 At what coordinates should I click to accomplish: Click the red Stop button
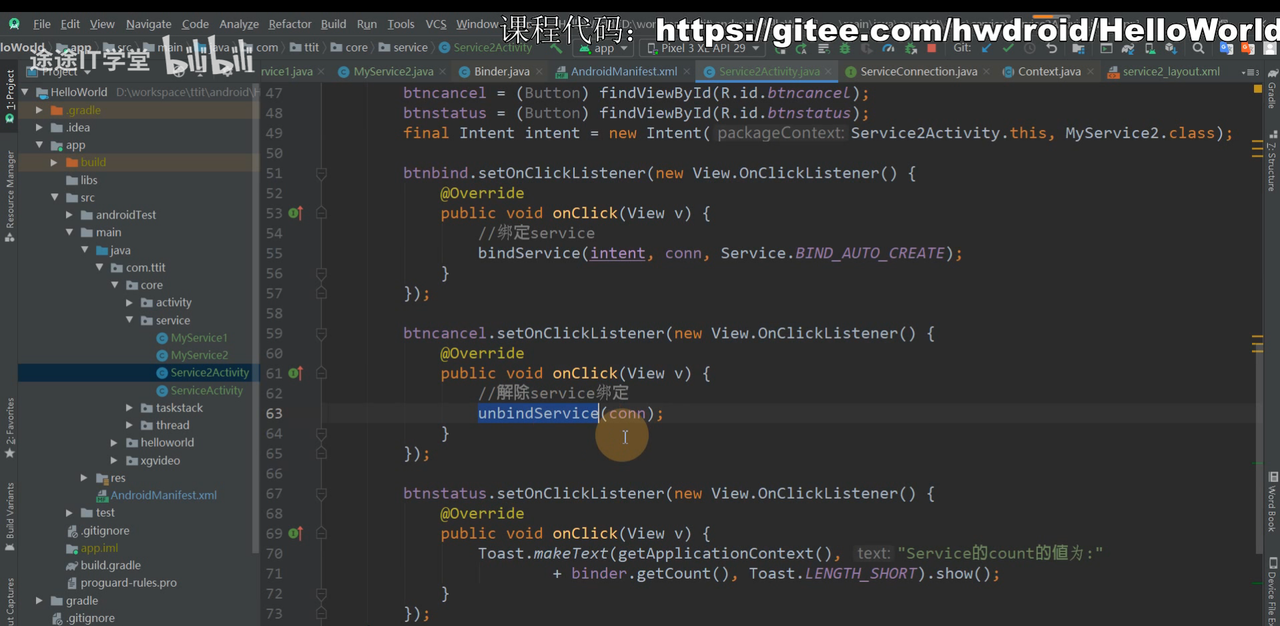[931, 47]
